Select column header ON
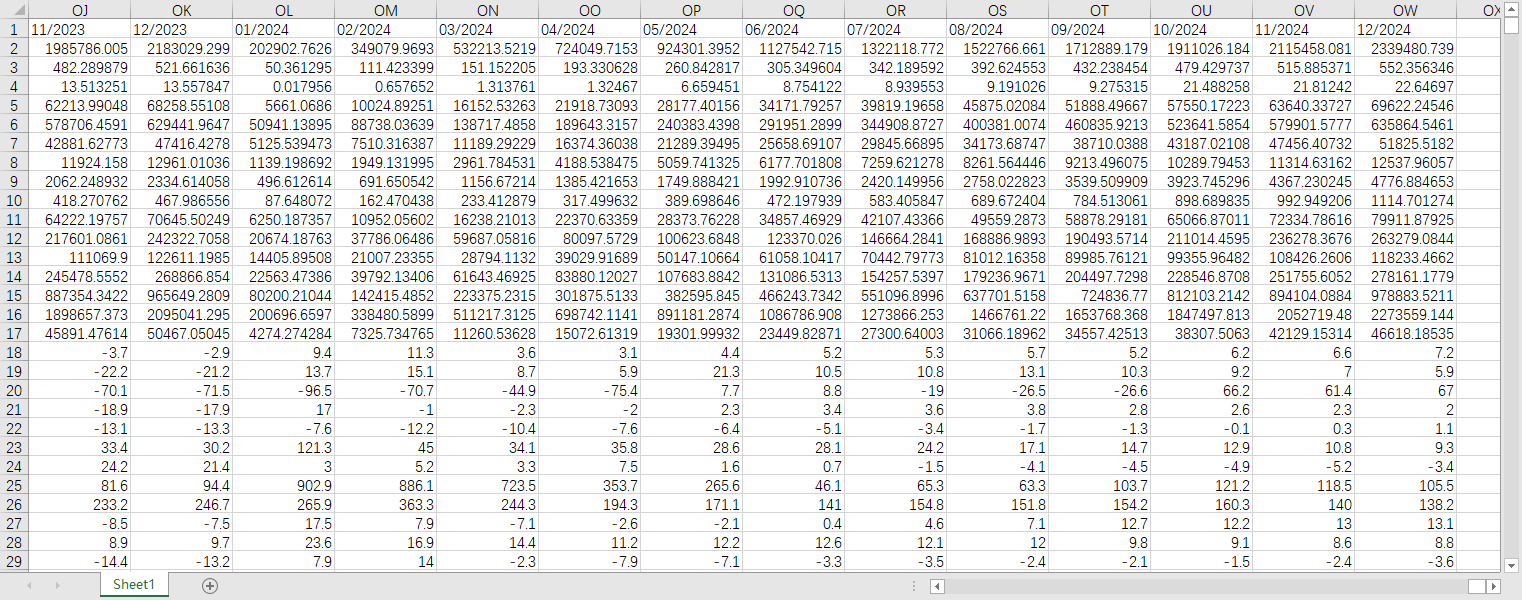1522x600 pixels. (x=487, y=10)
